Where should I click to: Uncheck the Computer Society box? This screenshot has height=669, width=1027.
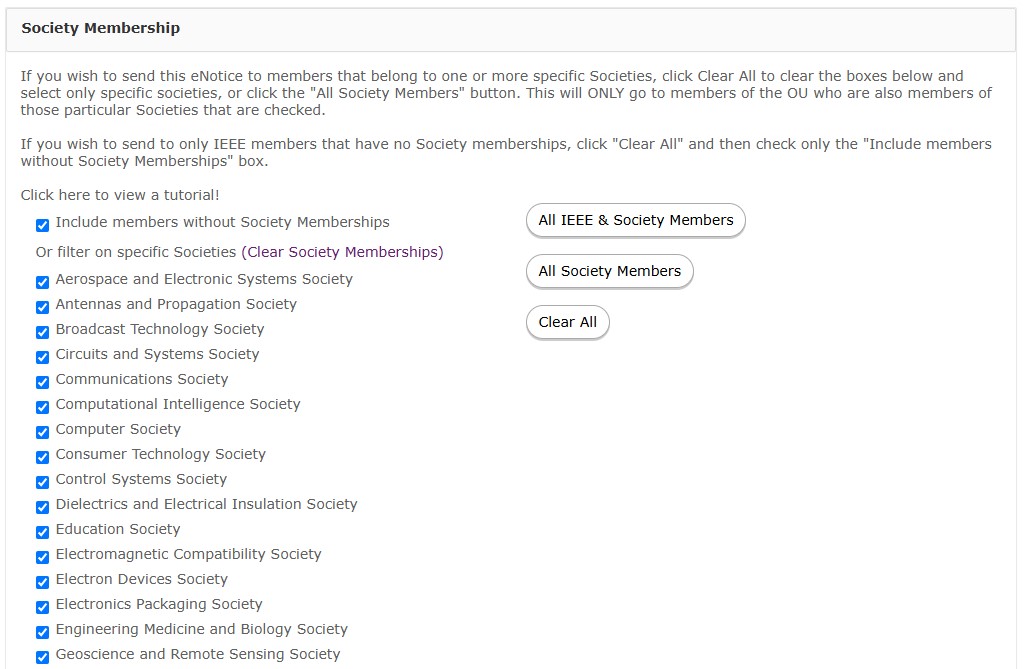pyautogui.click(x=43, y=432)
